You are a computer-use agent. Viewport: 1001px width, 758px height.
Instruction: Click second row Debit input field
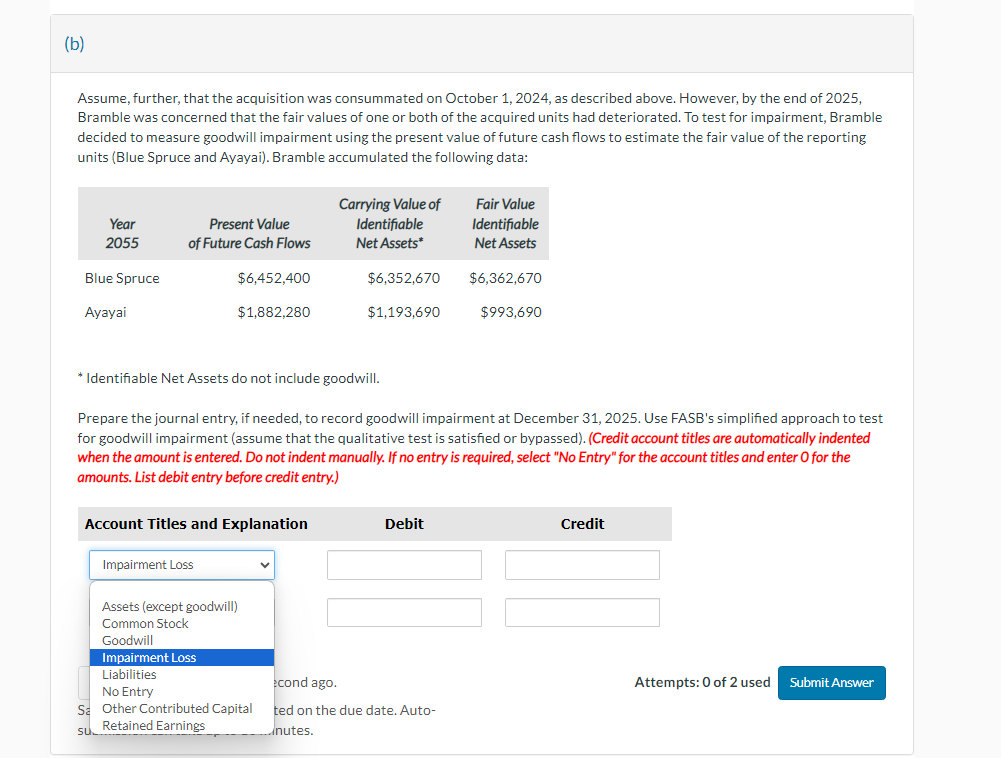coord(404,612)
